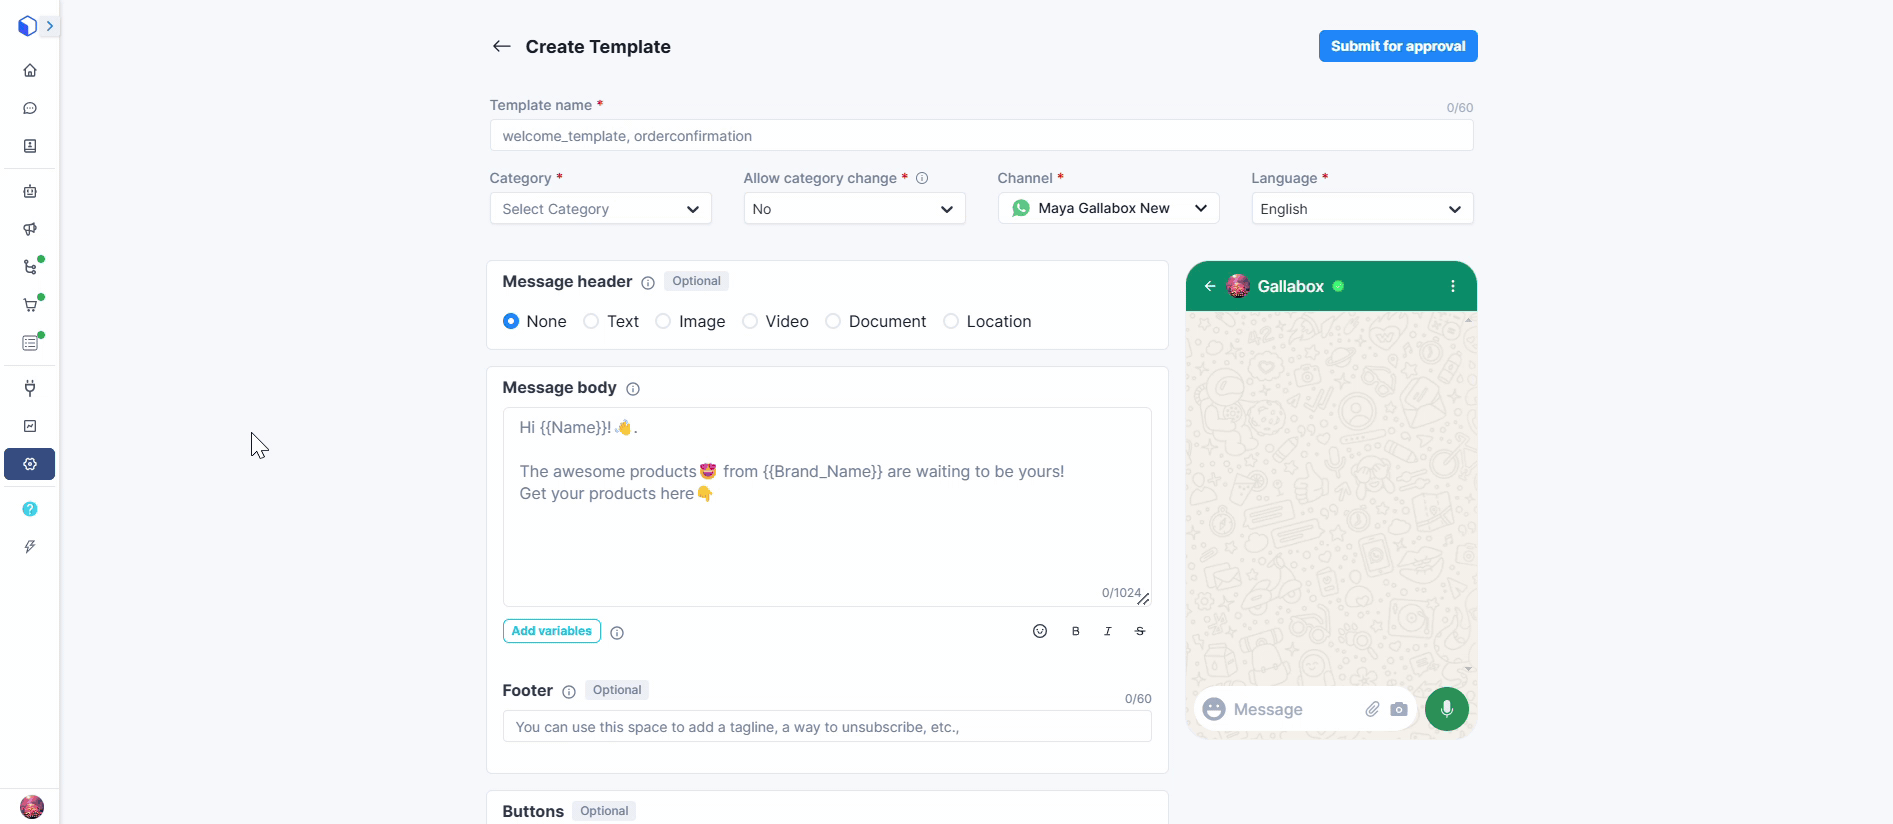Choose the Location header option
Screen dimensions: 1893x824
tap(951, 321)
